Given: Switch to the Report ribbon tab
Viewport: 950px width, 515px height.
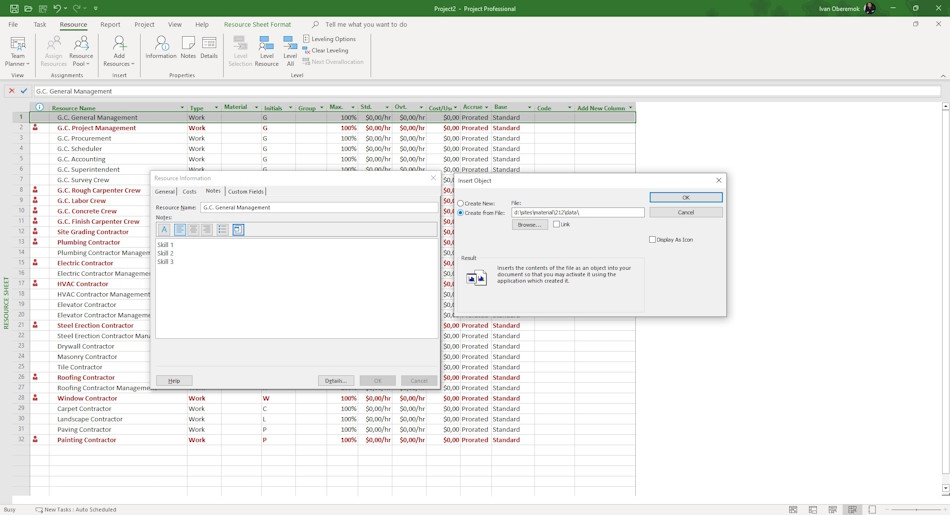Looking at the screenshot, I should [x=110, y=25].
